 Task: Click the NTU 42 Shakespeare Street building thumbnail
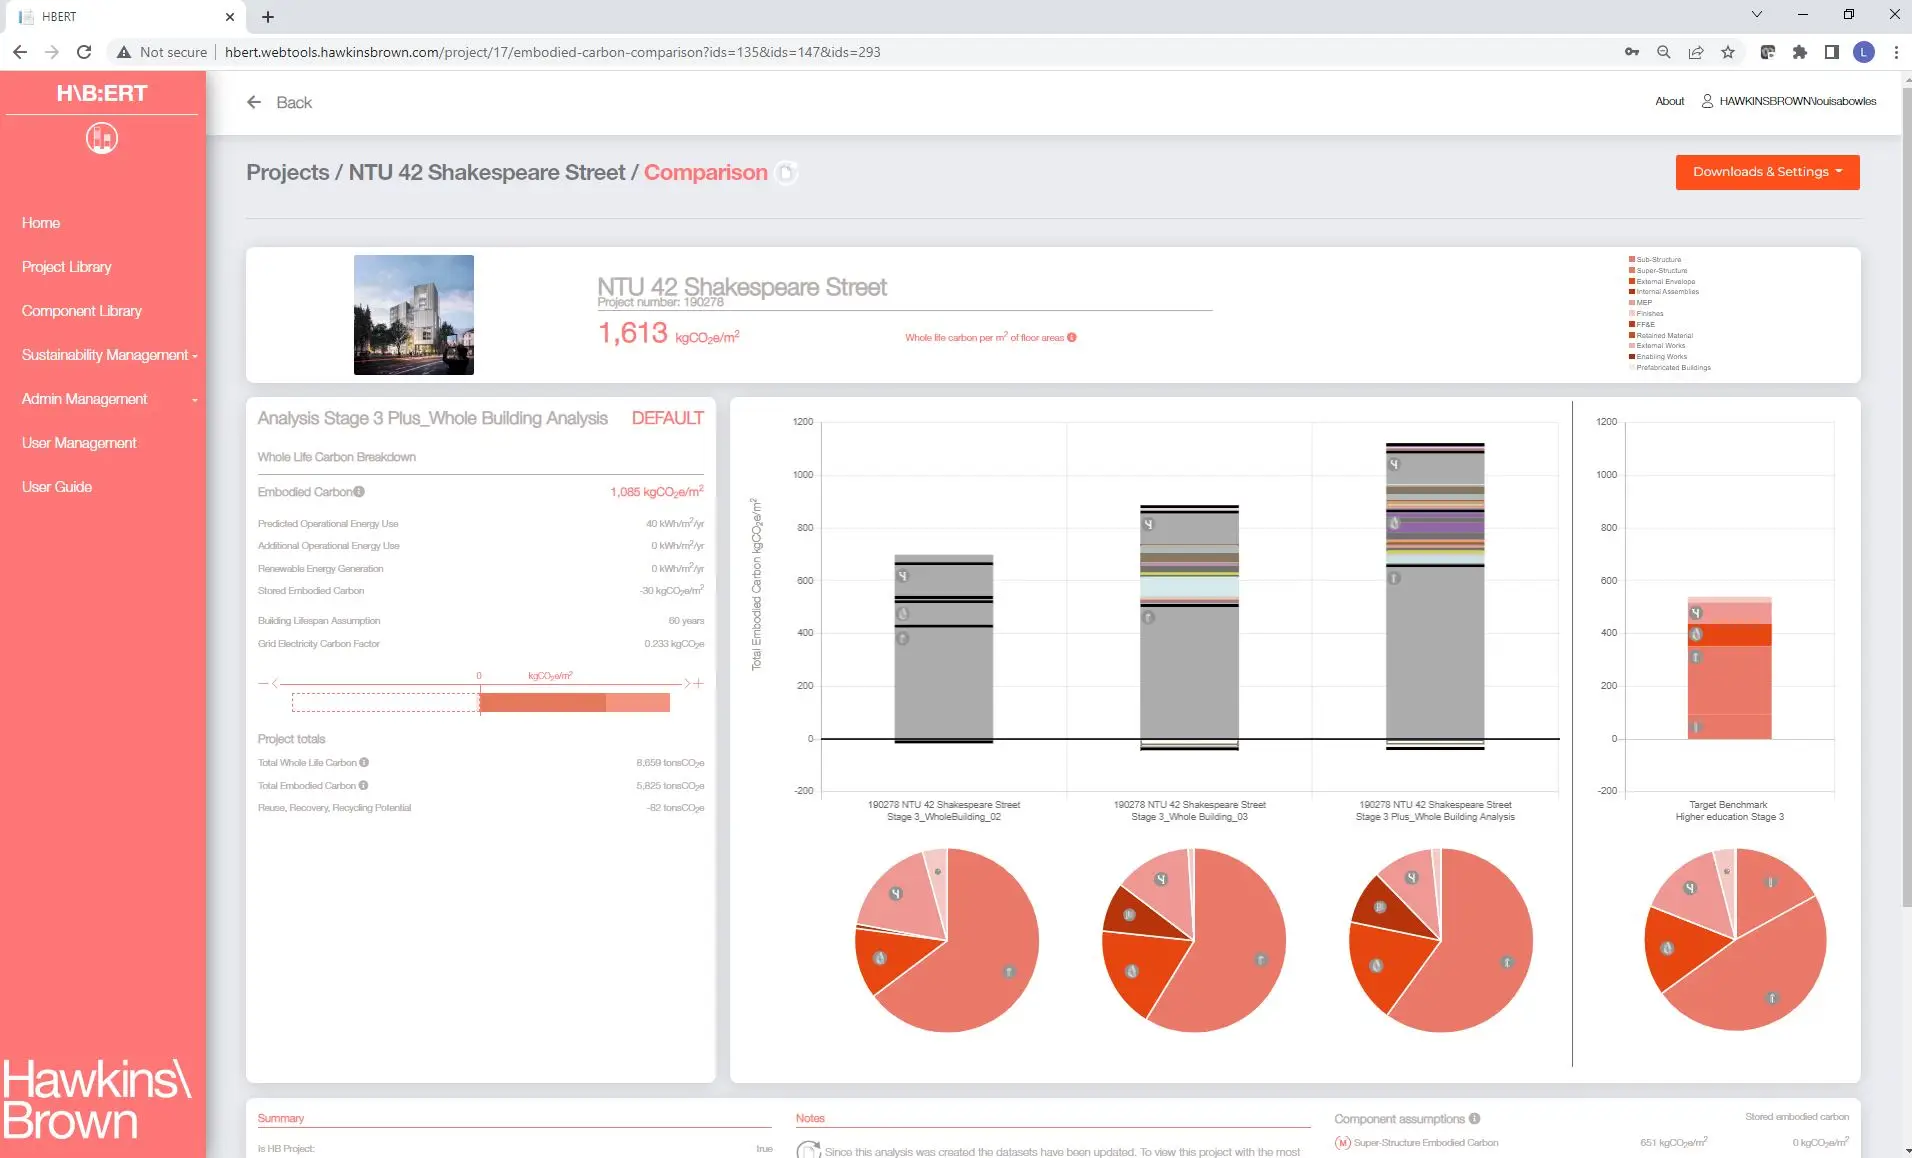(x=414, y=315)
